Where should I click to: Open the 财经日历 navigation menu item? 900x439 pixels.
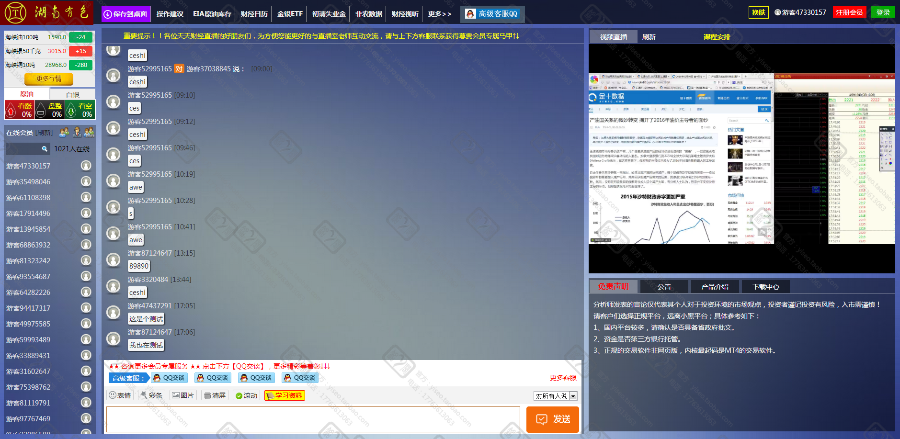254,14
